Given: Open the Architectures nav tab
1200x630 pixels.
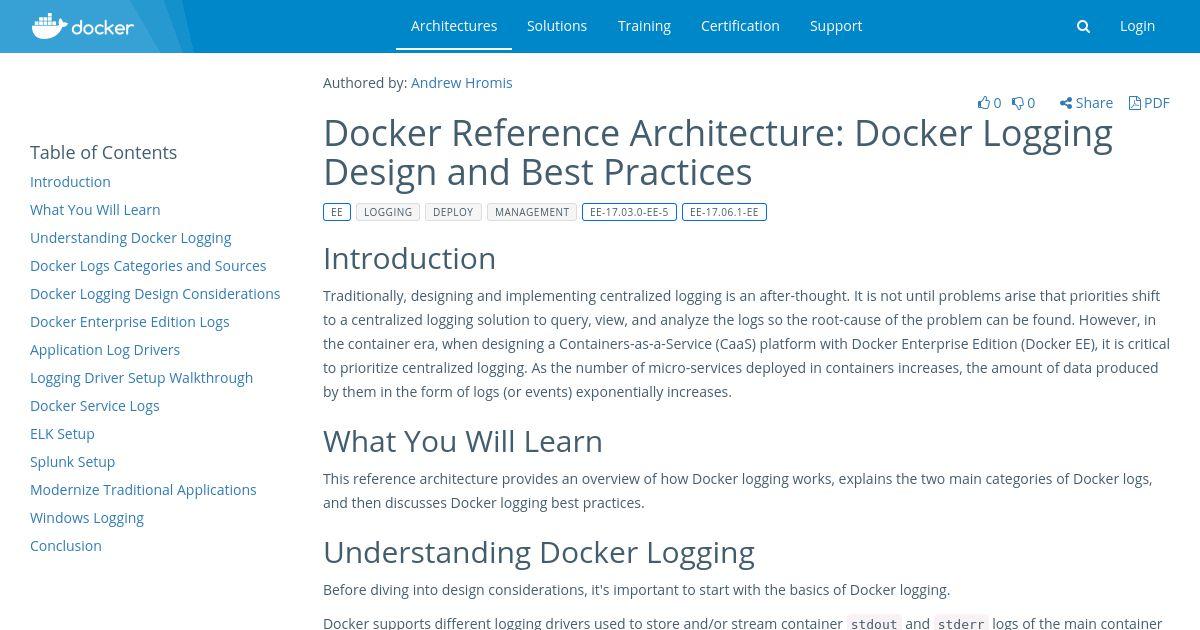Looking at the screenshot, I should click(454, 26).
